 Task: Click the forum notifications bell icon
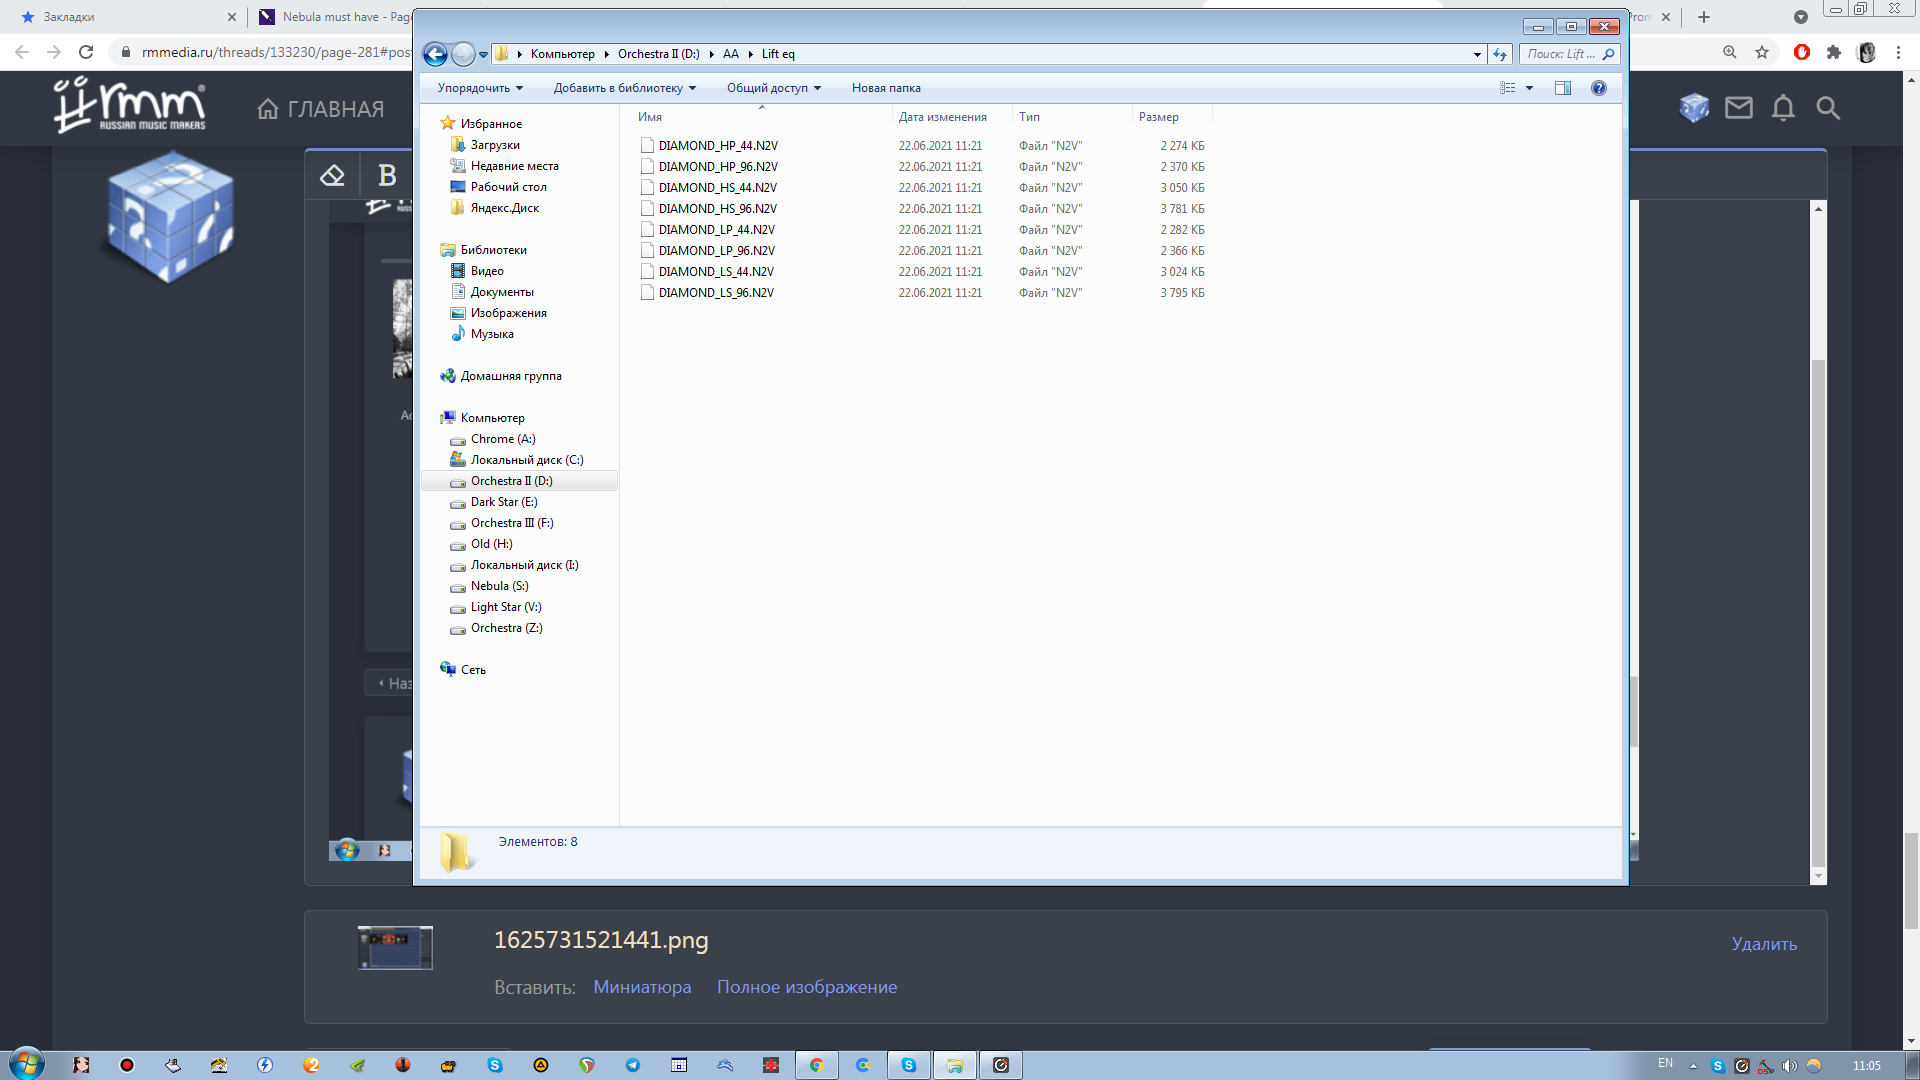click(x=1783, y=108)
